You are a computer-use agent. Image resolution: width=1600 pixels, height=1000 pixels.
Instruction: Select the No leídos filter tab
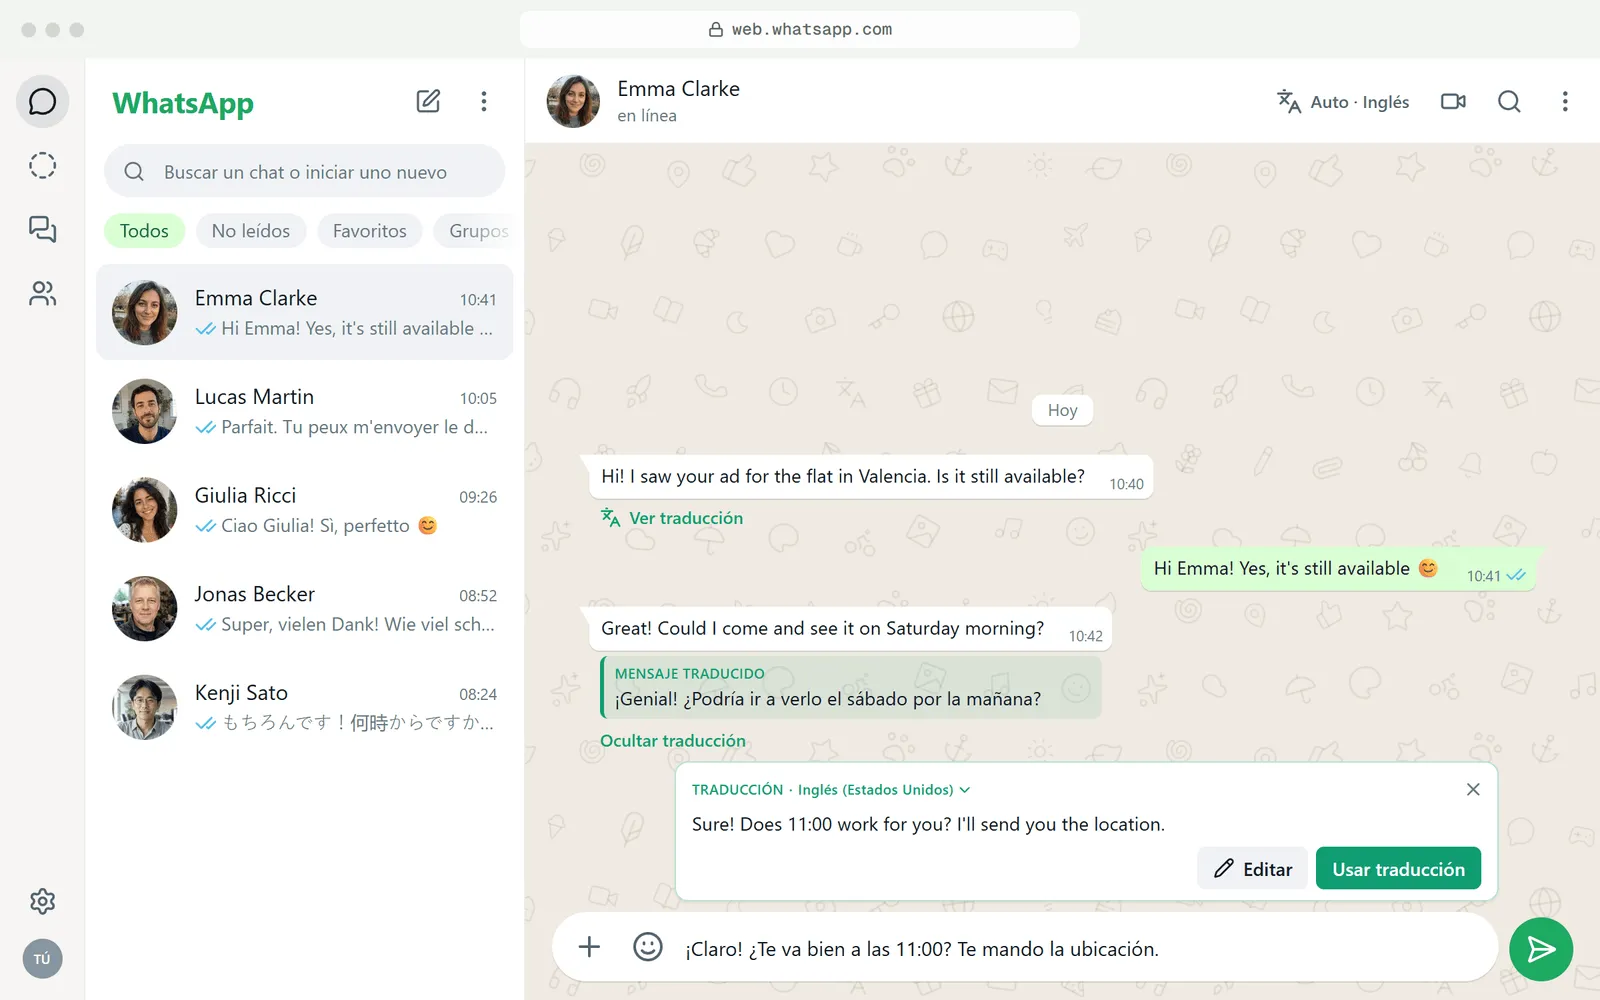tap(251, 231)
